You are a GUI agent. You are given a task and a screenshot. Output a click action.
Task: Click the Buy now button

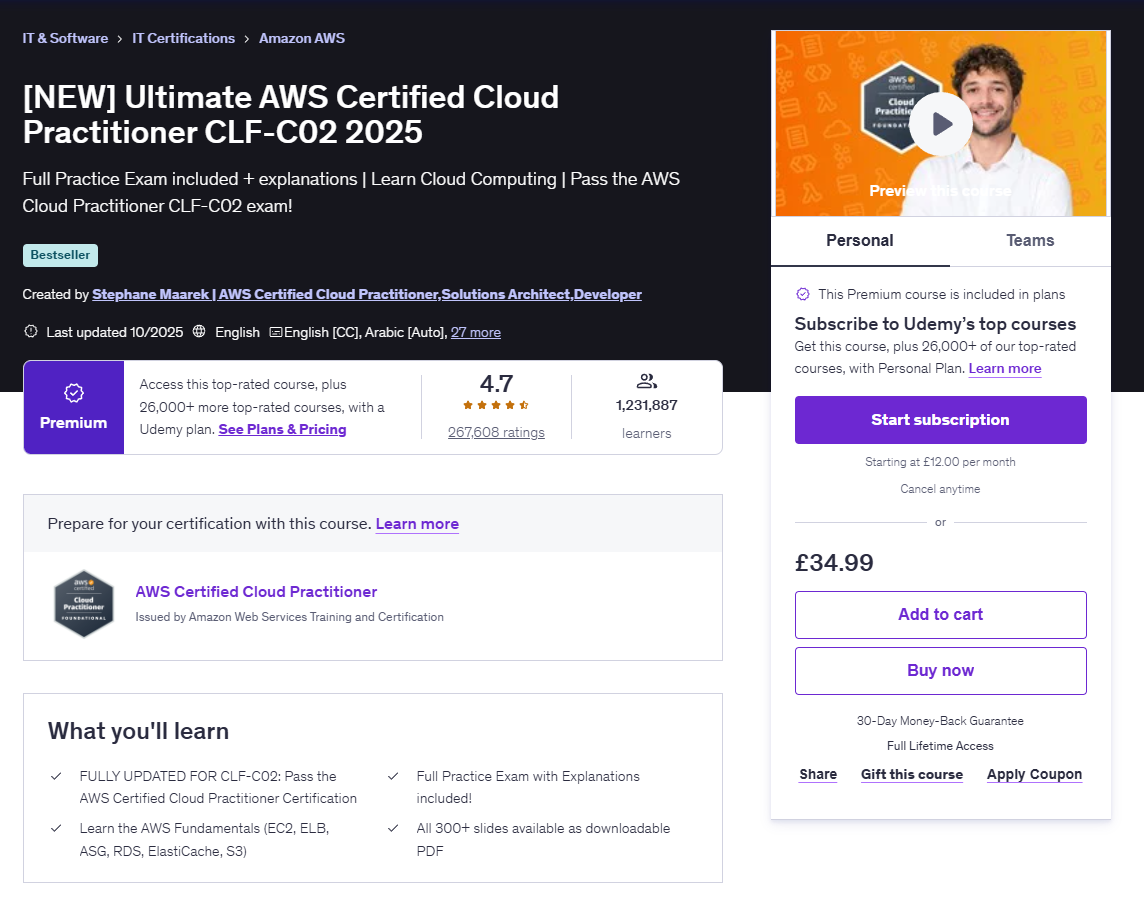tap(940, 671)
